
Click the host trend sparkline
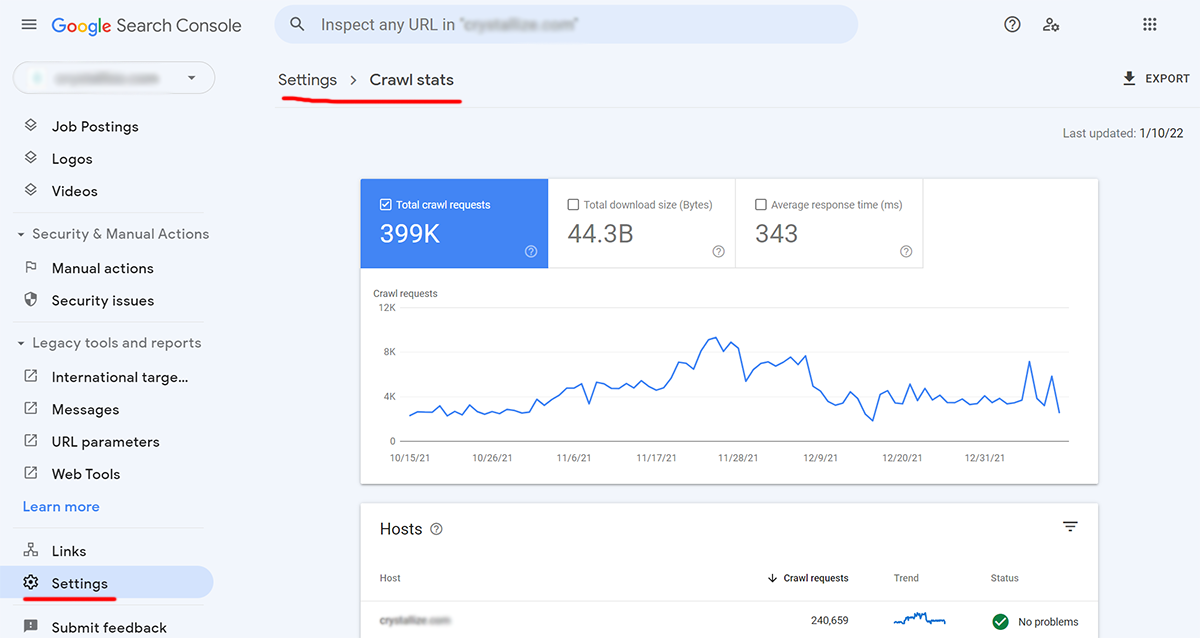(919, 621)
